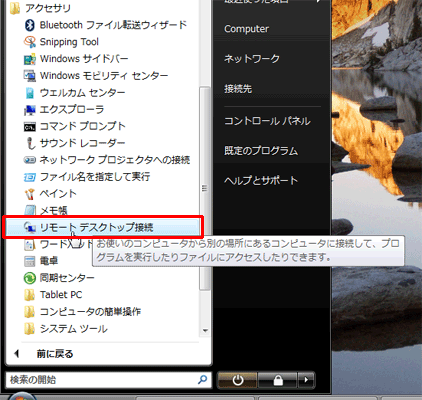This screenshot has width=422, height=400.
Task: Click the コンピュータの簡単操作 folder icon
Action: point(29,312)
